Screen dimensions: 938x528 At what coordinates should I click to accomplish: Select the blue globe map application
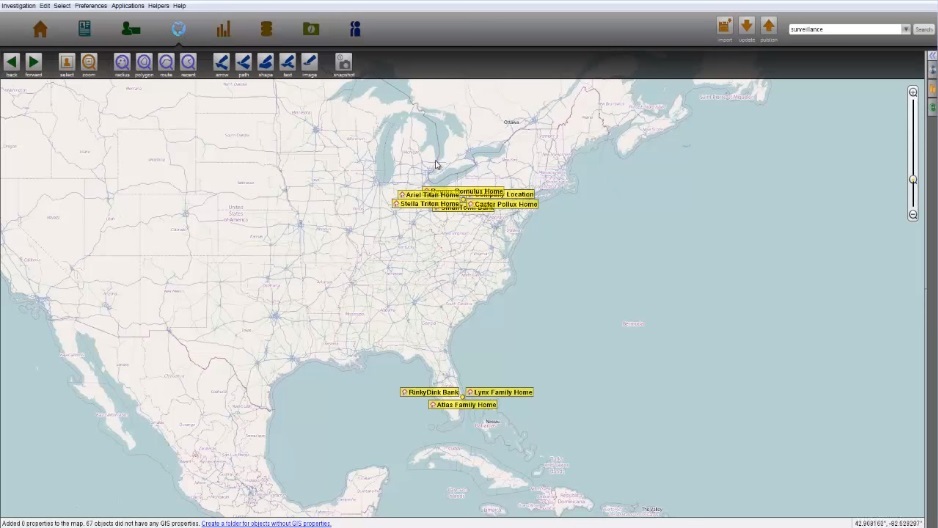pyautogui.click(x=178, y=29)
